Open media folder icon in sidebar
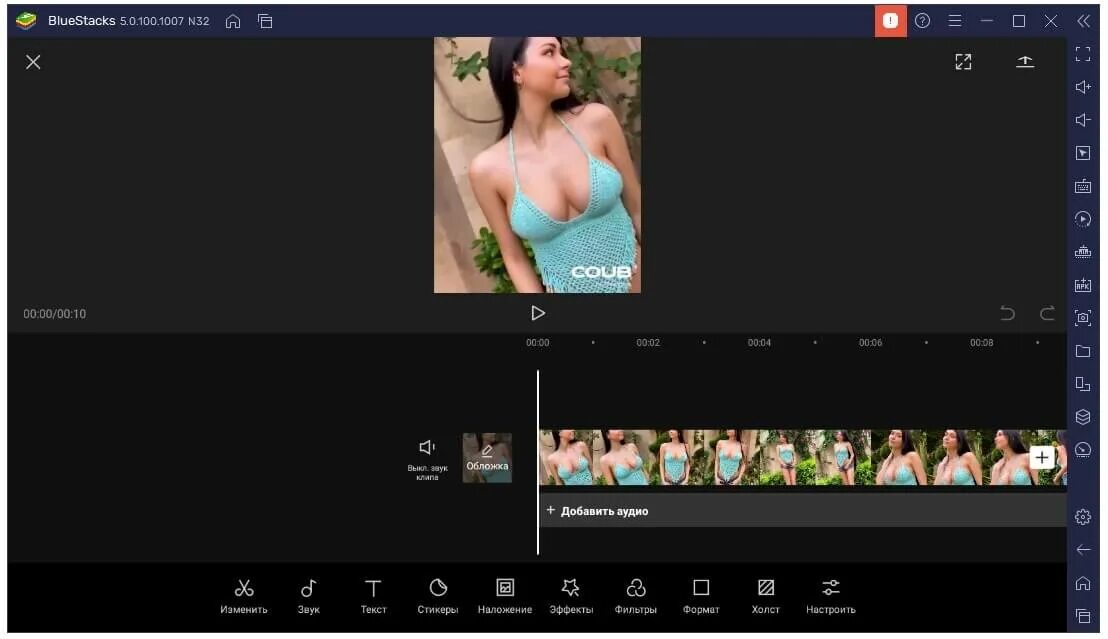Screen dimensions: 1108x639 (1083, 351)
